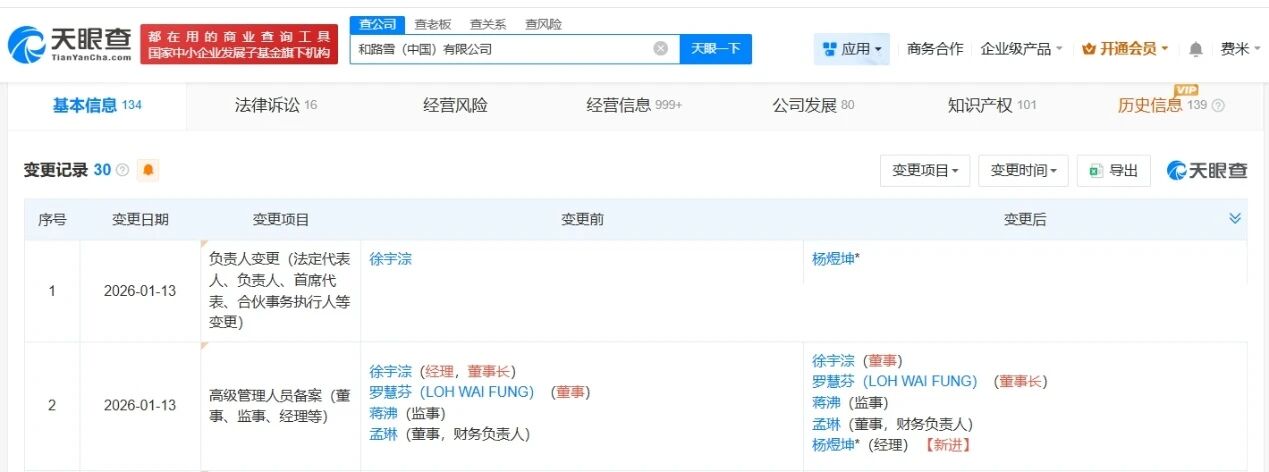Click the orange alert bell beside 变更记录
The height and width of the screenshot is (472, 1269).
tap(148, 170)
